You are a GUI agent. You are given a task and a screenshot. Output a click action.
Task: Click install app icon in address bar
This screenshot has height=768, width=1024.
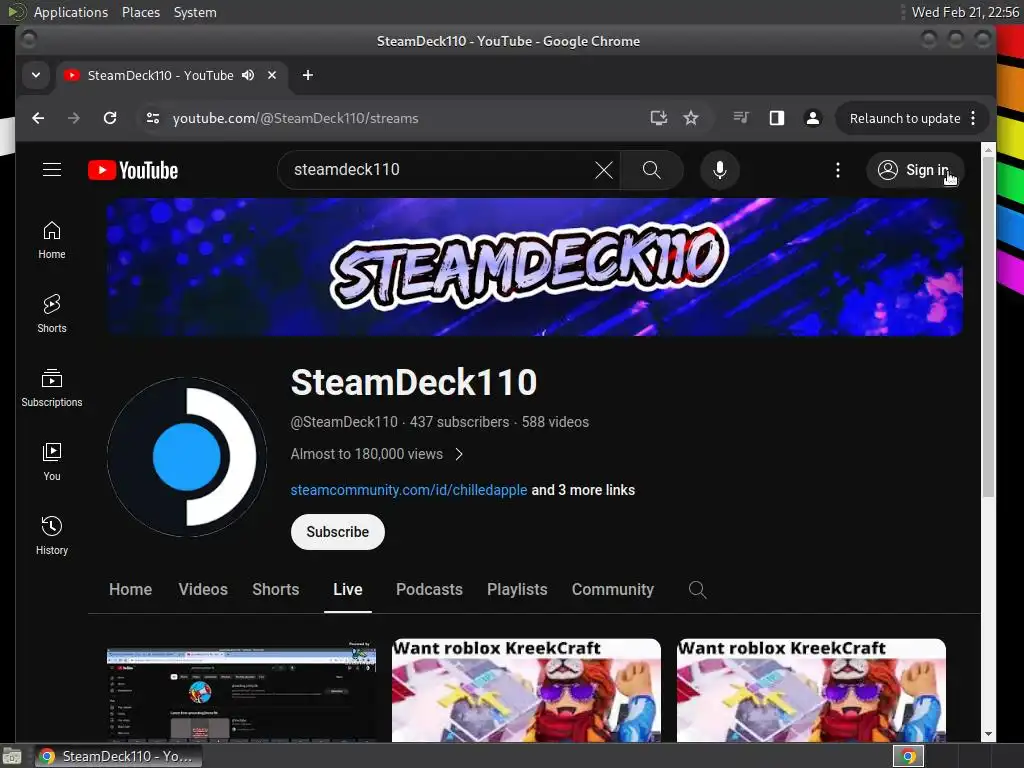[659, 118]
